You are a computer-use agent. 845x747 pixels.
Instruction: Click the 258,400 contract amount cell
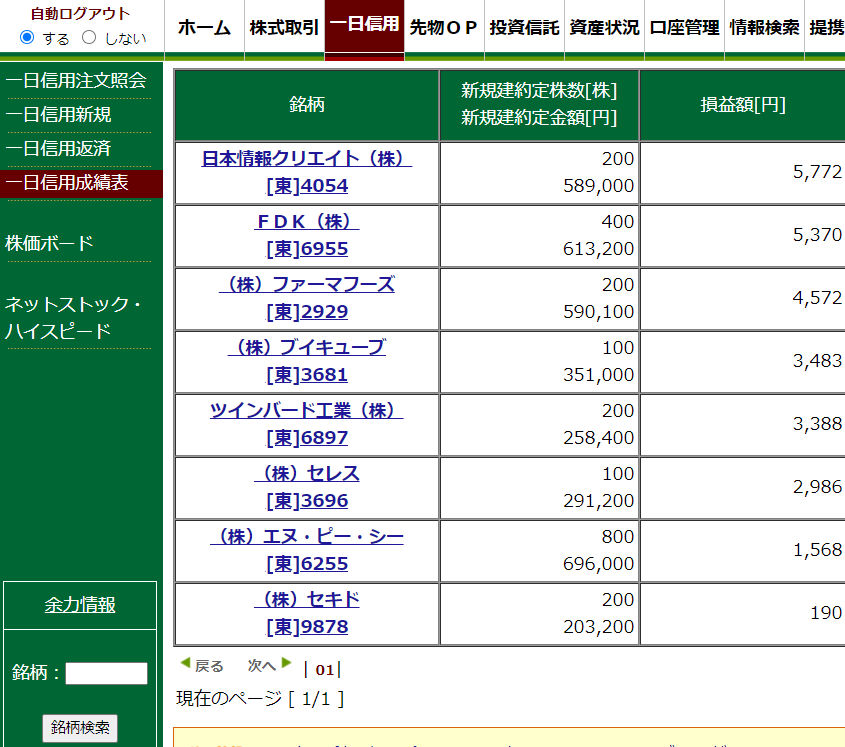(x=598, y=438)
